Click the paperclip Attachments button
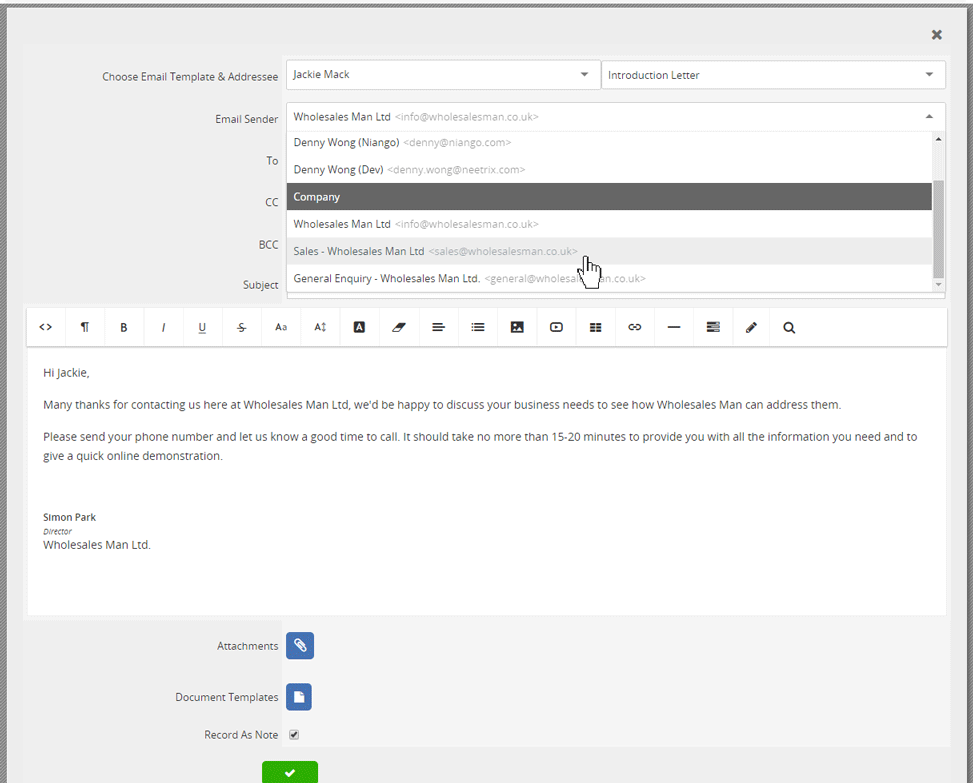Viewport: 973px width, 783px height. point(300,646)
